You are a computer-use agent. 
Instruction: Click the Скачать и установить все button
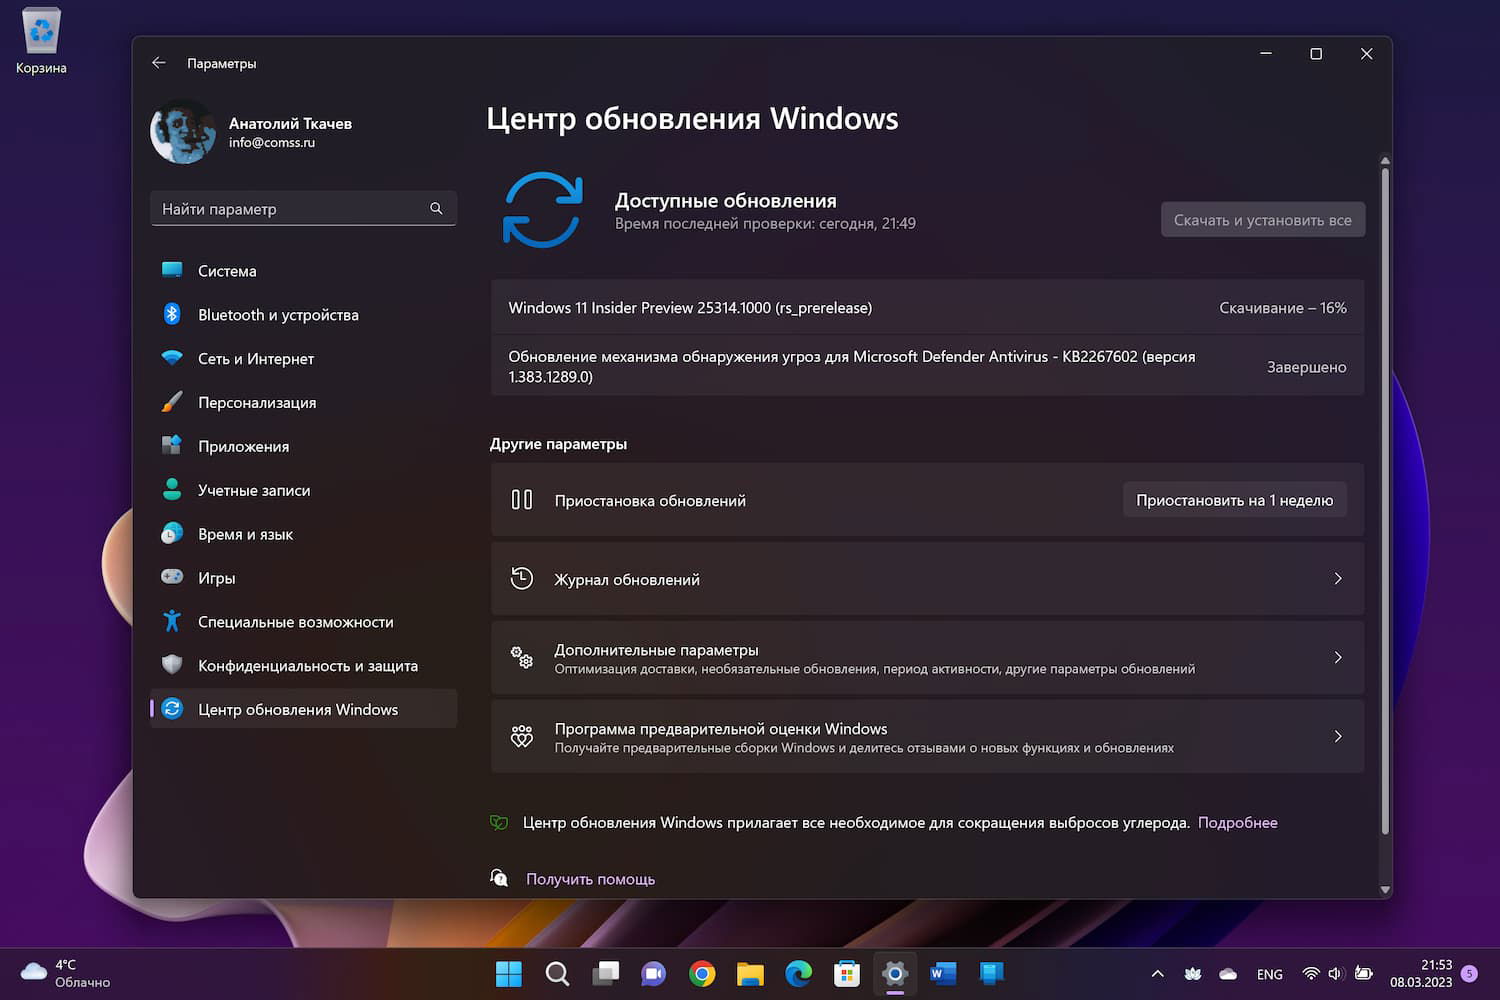(x=1262, y=219)
